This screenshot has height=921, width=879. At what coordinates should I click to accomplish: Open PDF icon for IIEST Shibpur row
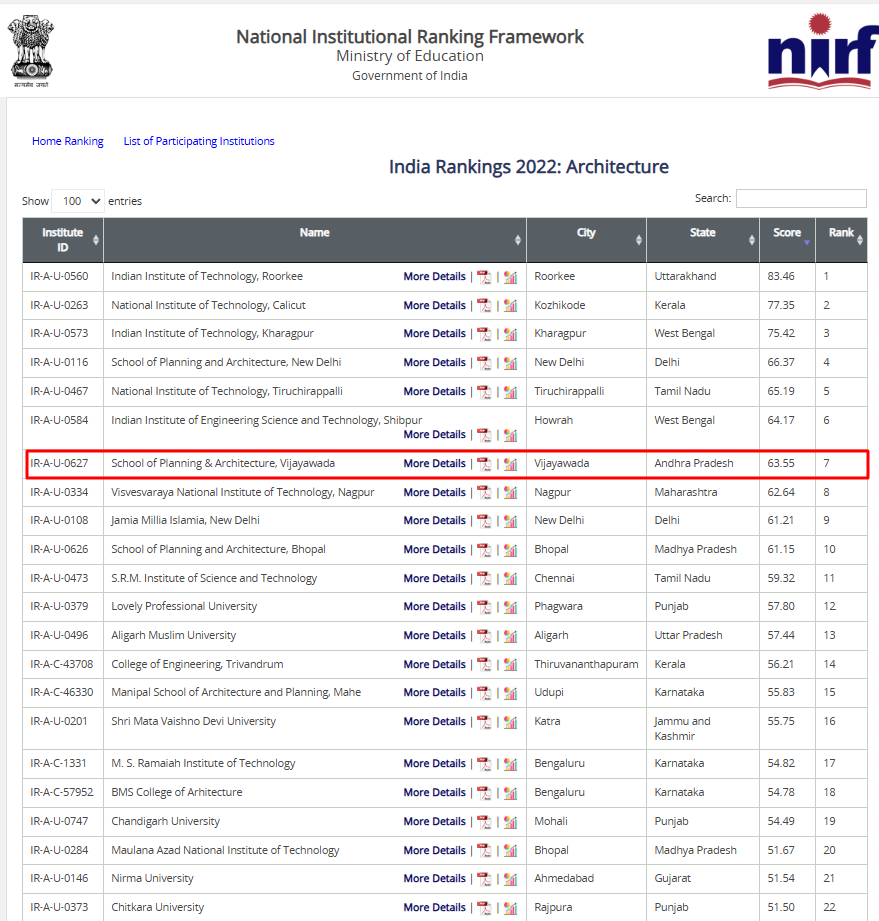pyautogui.click(x=484, y=435)
